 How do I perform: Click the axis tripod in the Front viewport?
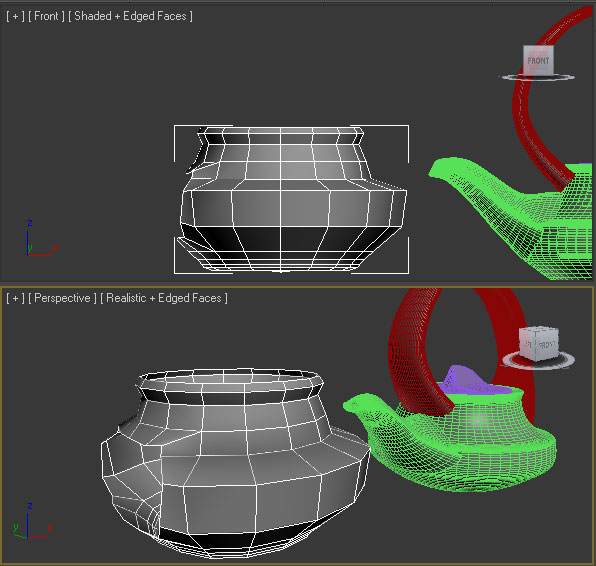coord(38,239)
